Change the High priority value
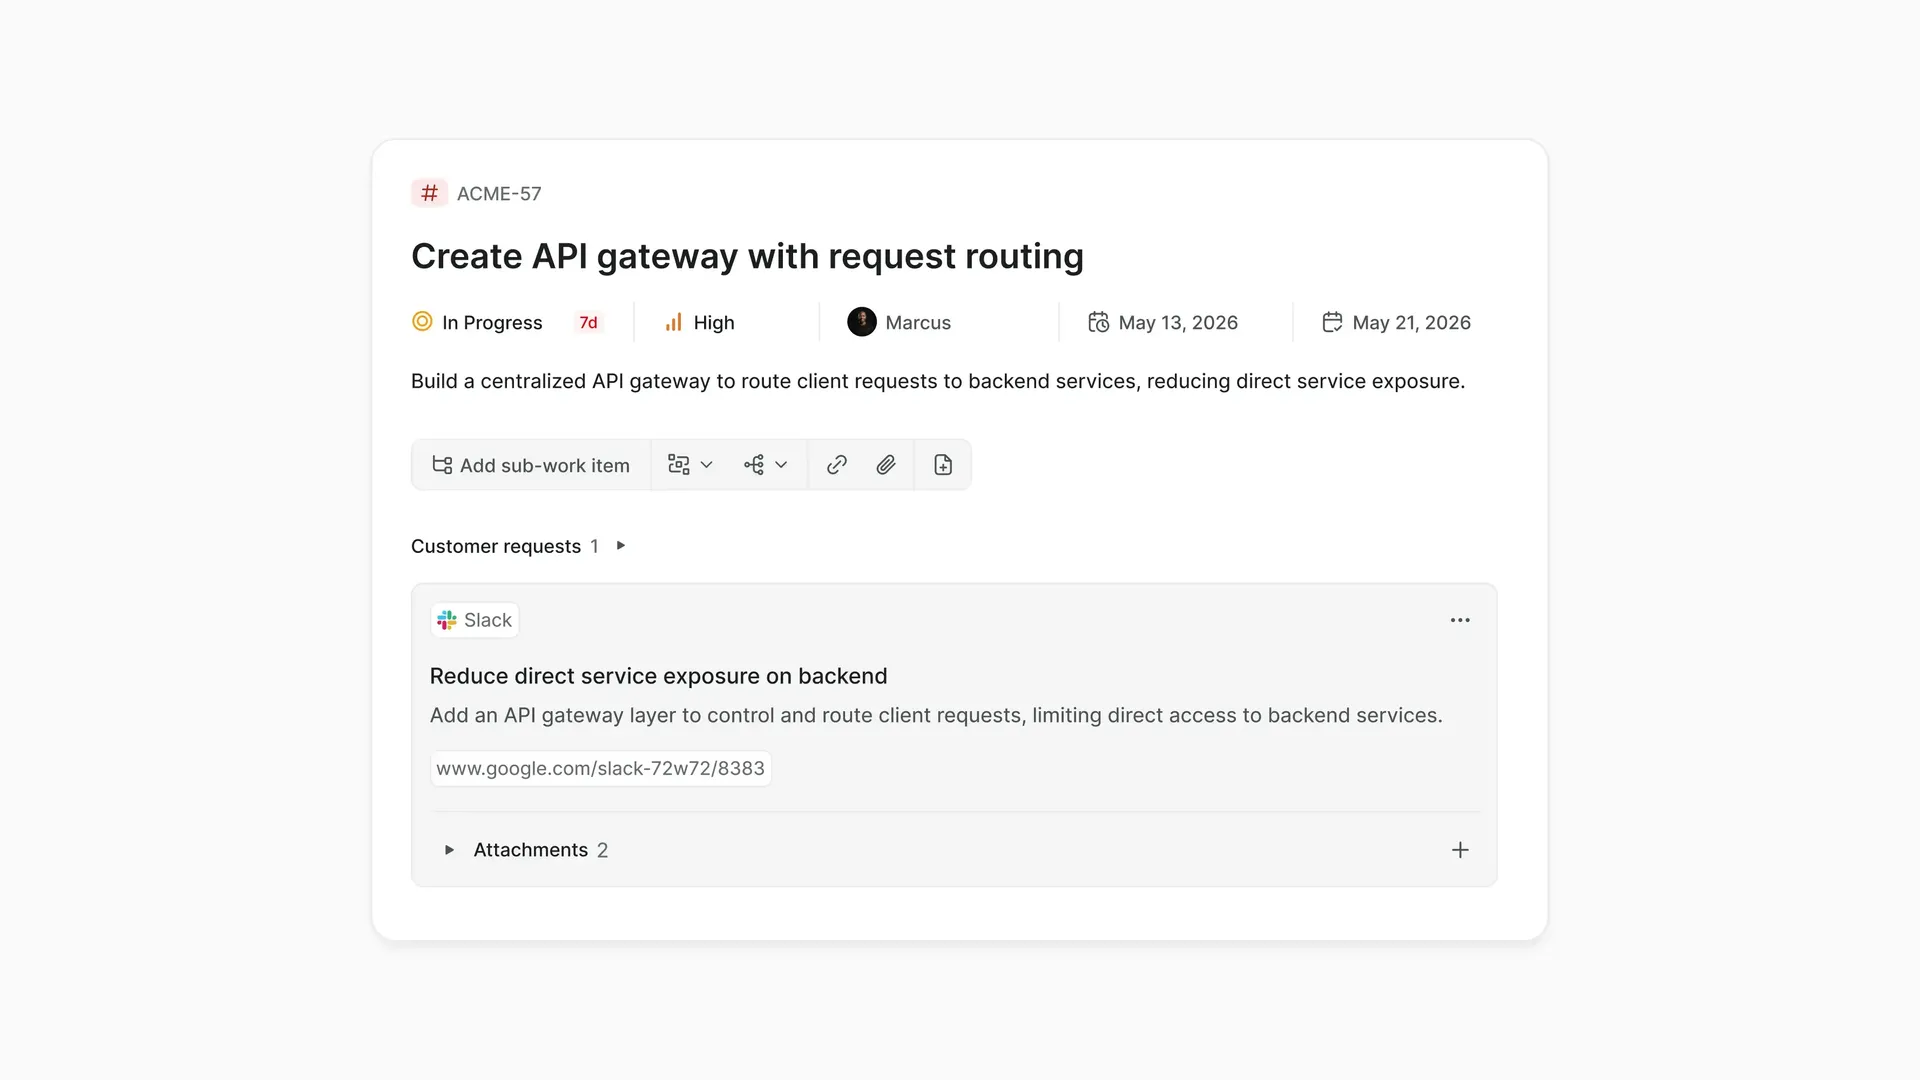The image size is (1920, 1080). 714,322
